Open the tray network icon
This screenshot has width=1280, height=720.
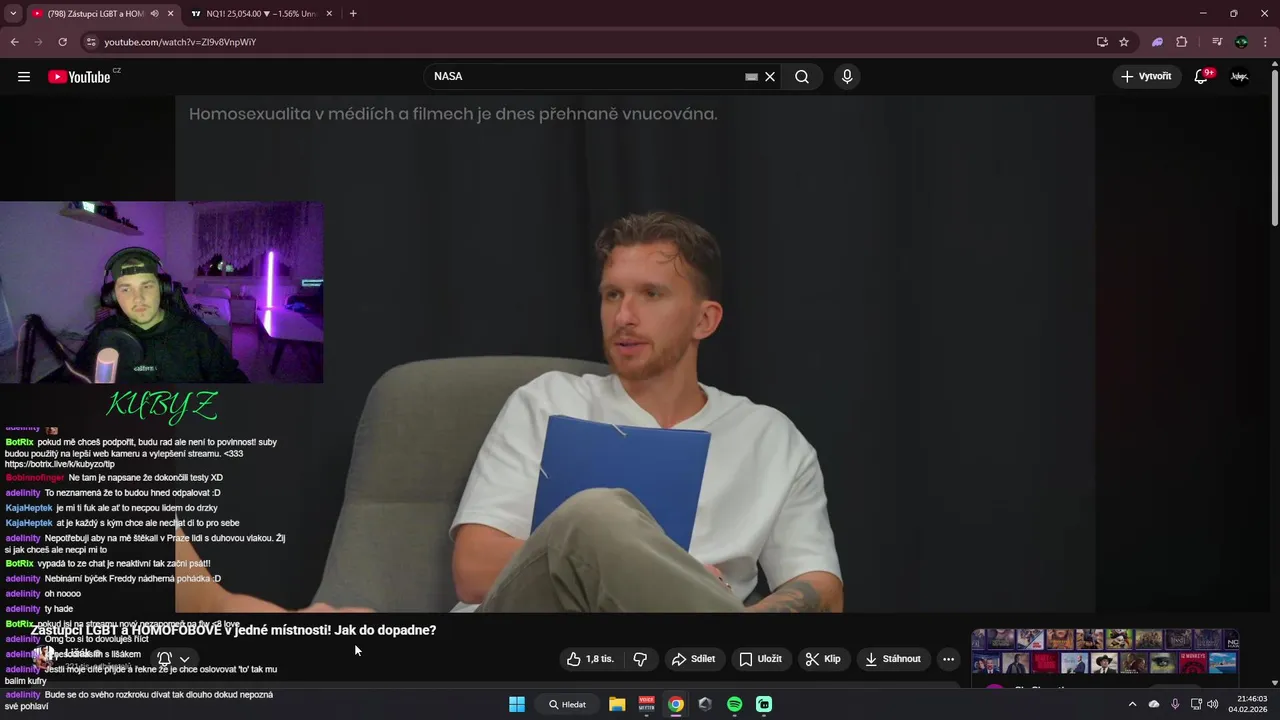(x=1196, y=704)
